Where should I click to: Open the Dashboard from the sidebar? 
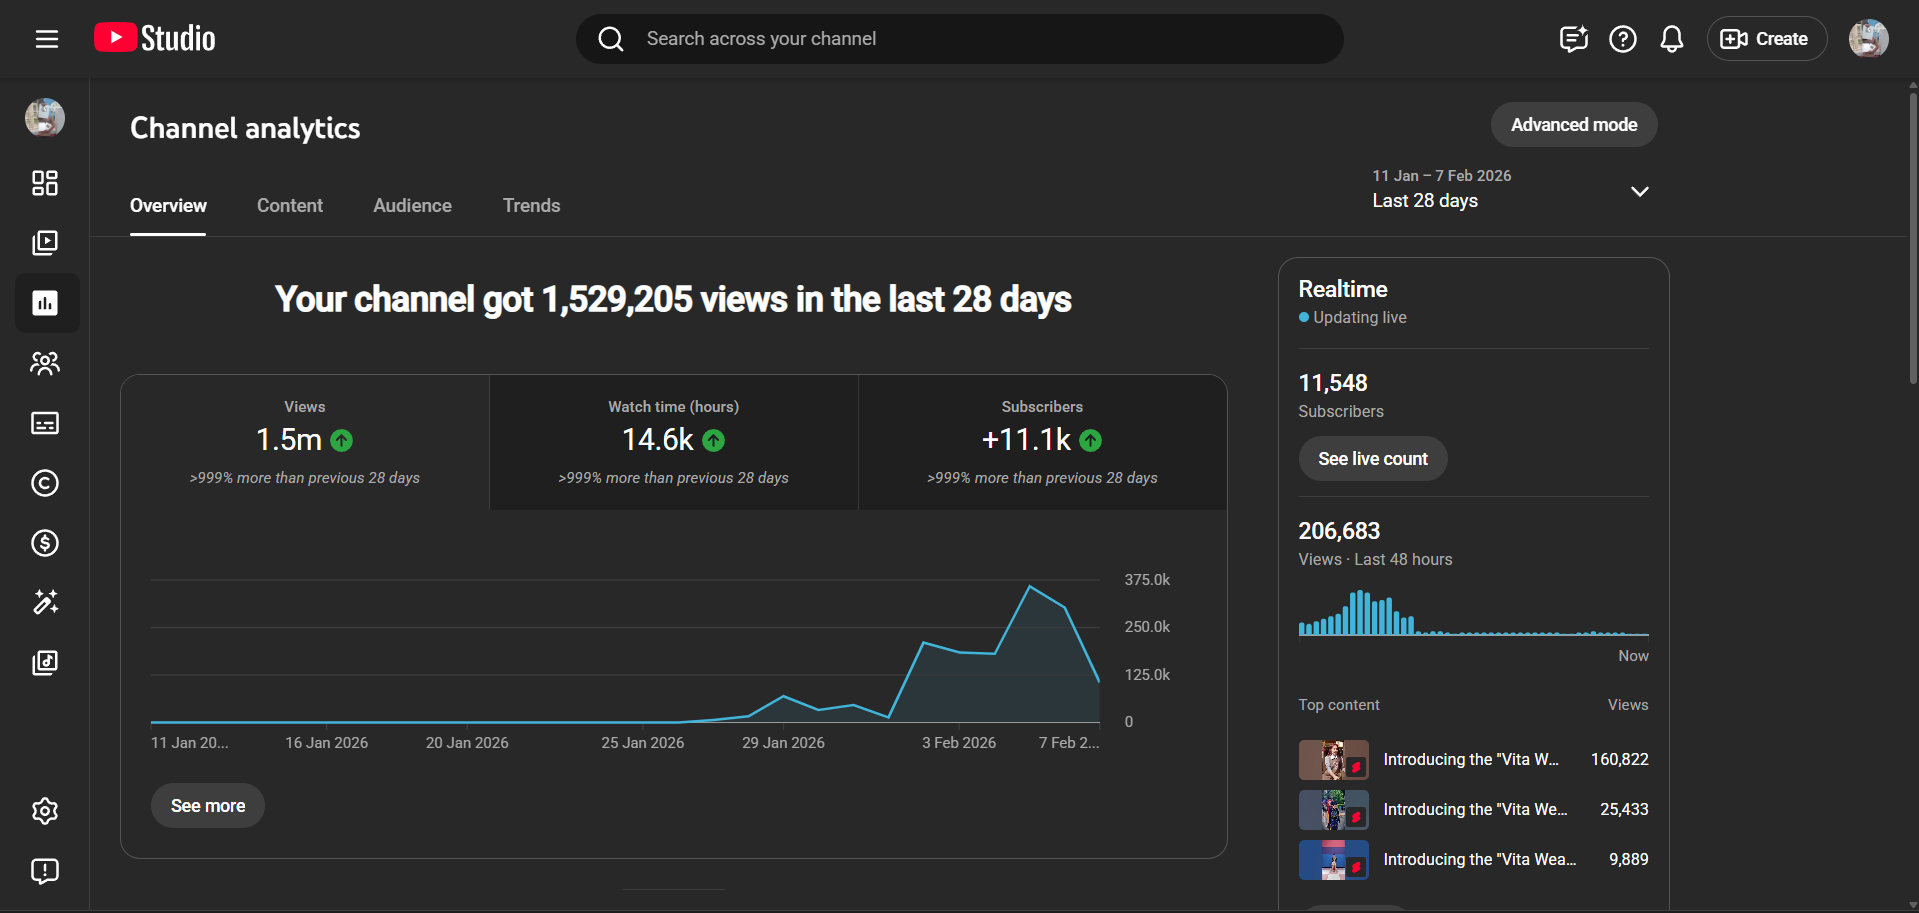coord(45,183)
